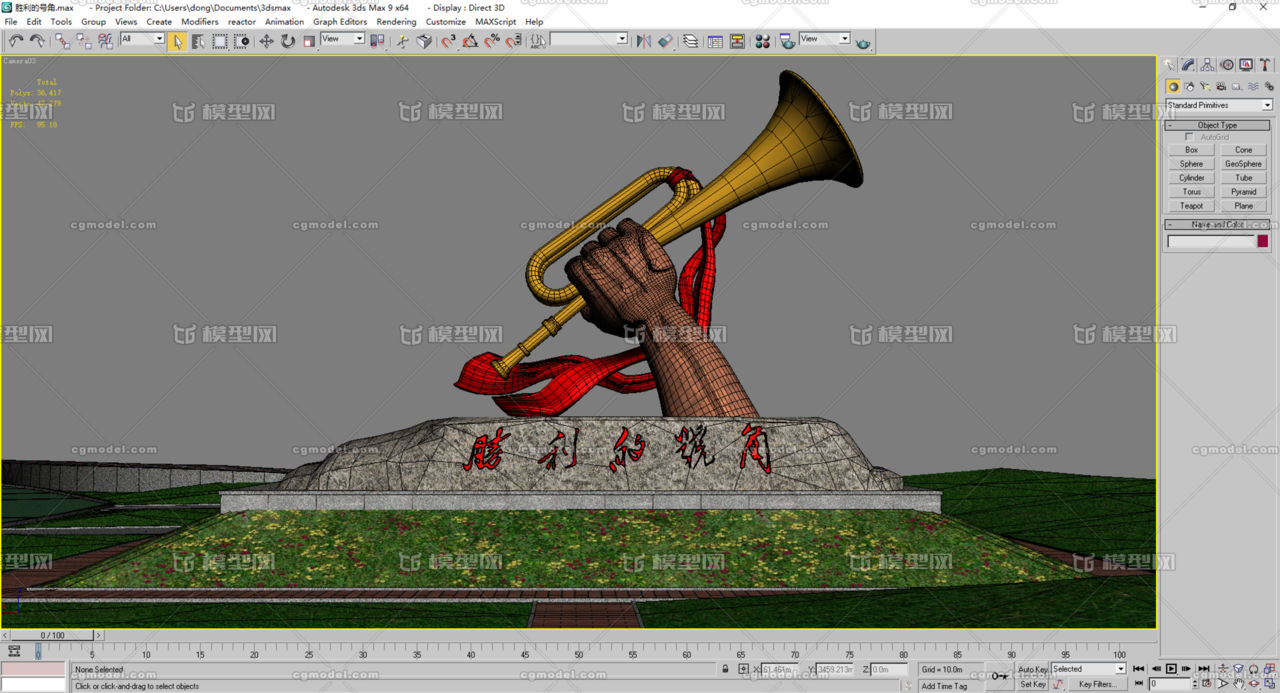Open the reference coordinate system View dropdown
The image size is (1280, 693).
point(342,39)
